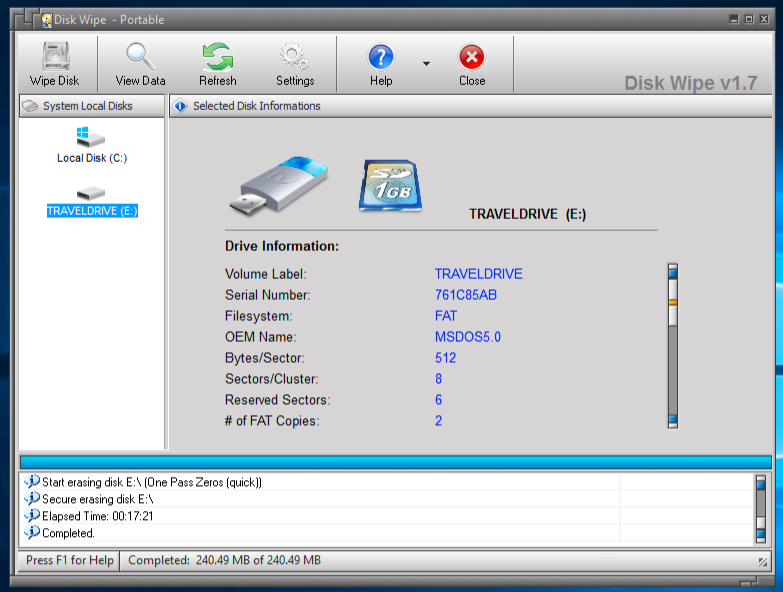Click the Selected Disk Informations header
The image size is (783, 592).
(256, 106)
